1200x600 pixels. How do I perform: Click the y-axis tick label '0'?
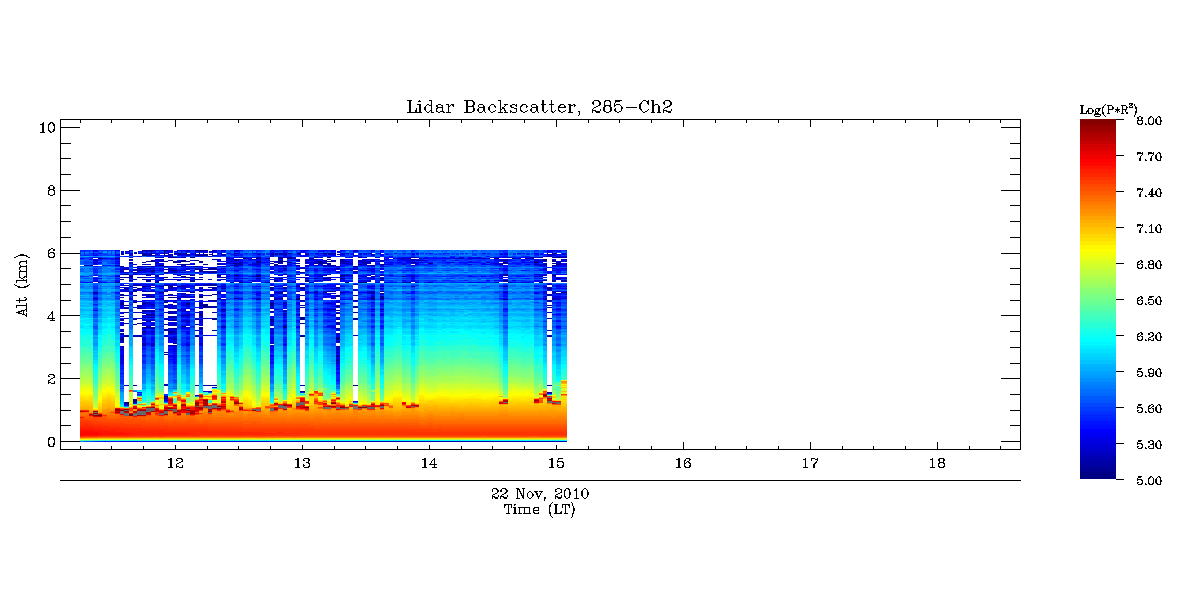[x=49, y=442]
